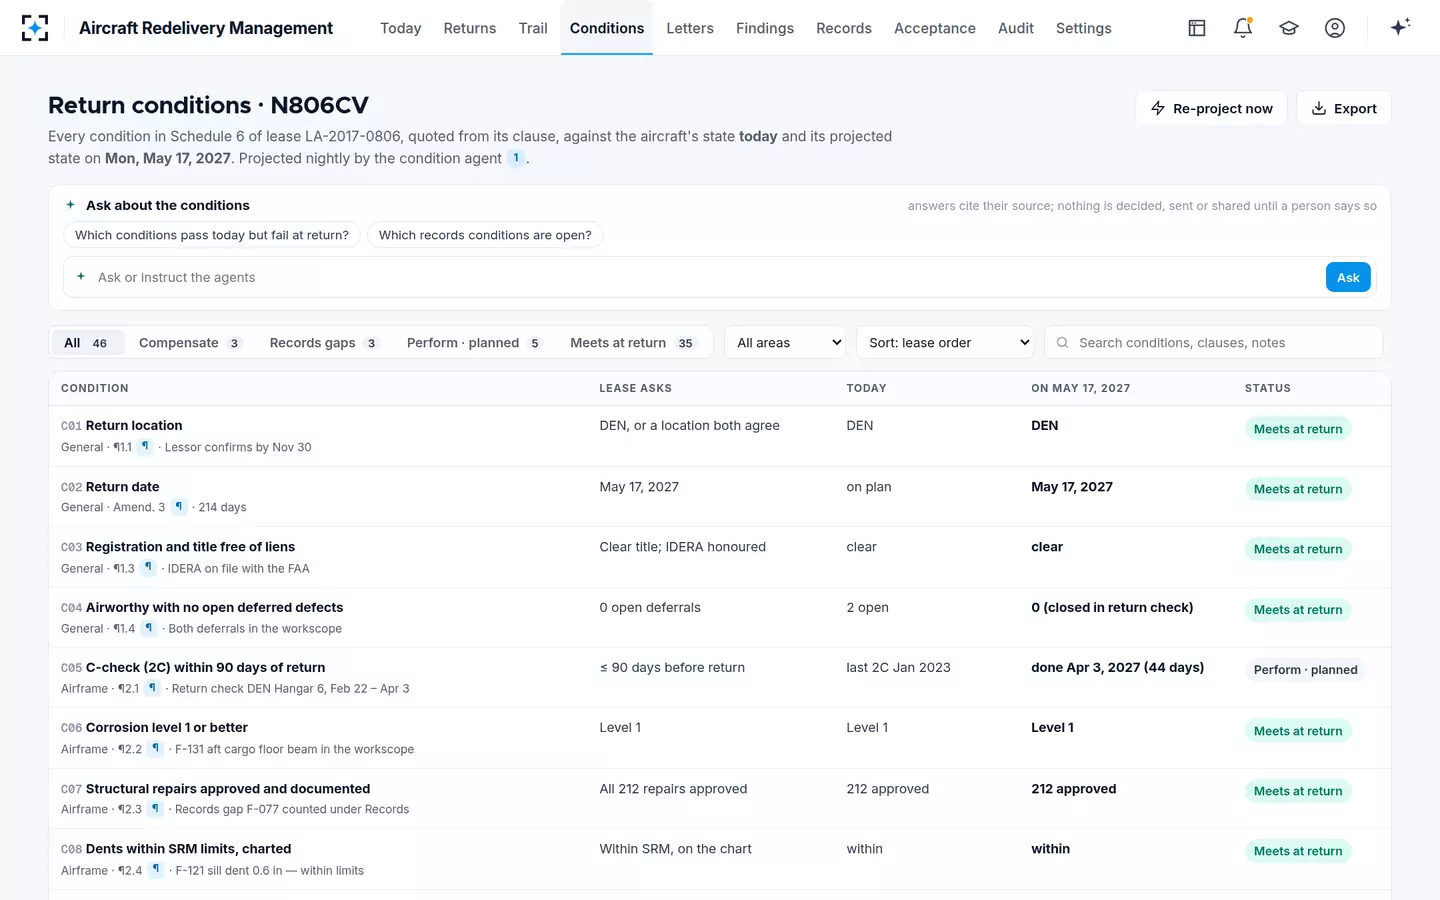Click the Aircraft Redelivery Management title

(x=206, y=28)
